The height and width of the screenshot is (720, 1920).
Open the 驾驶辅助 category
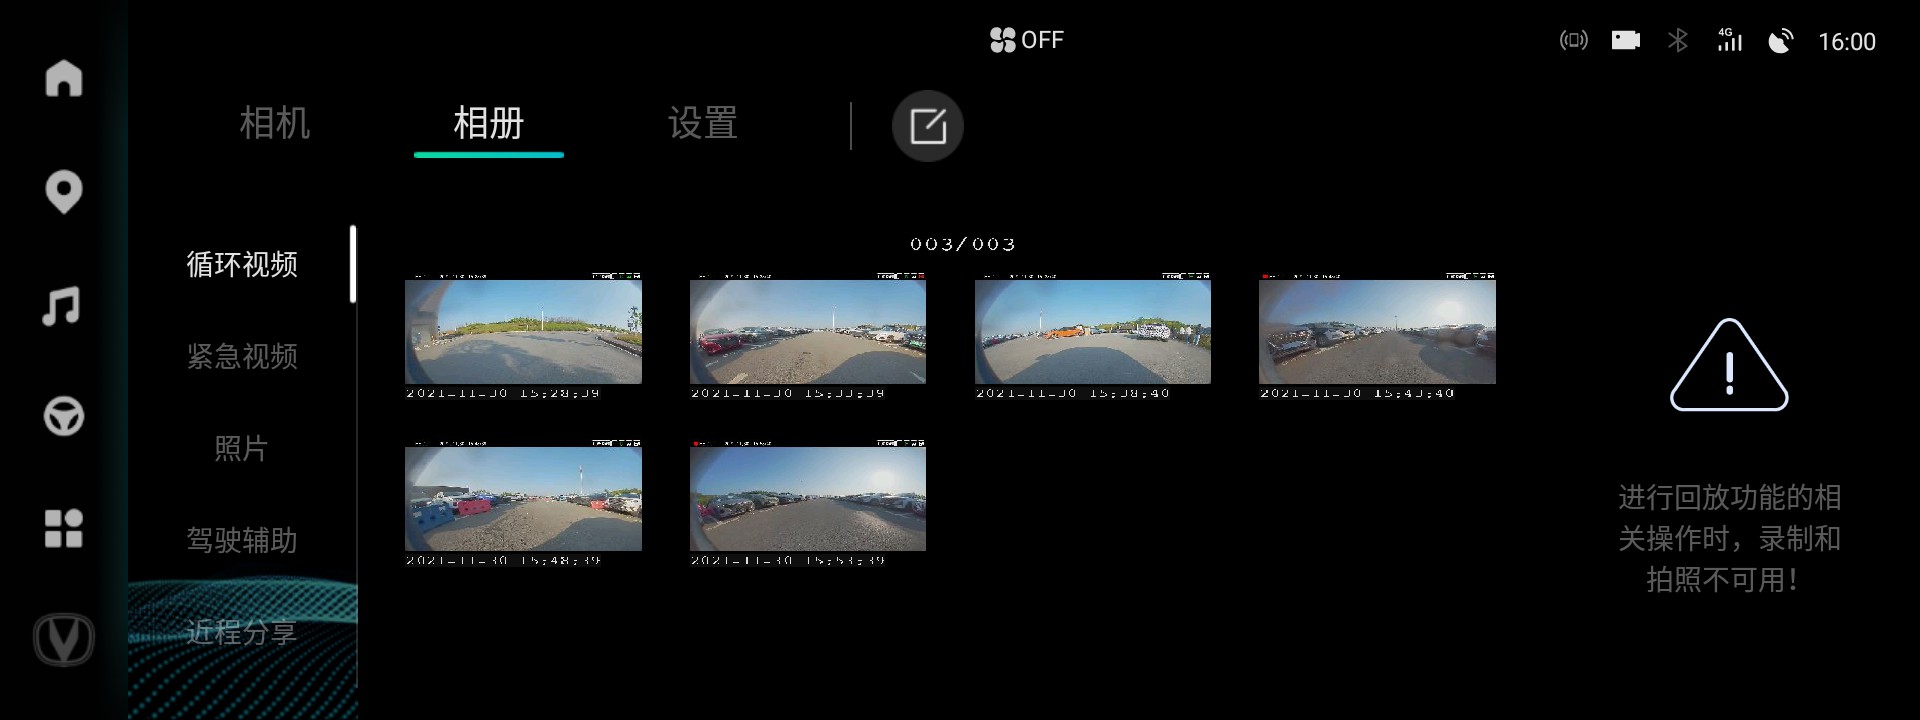click(242, 540)
